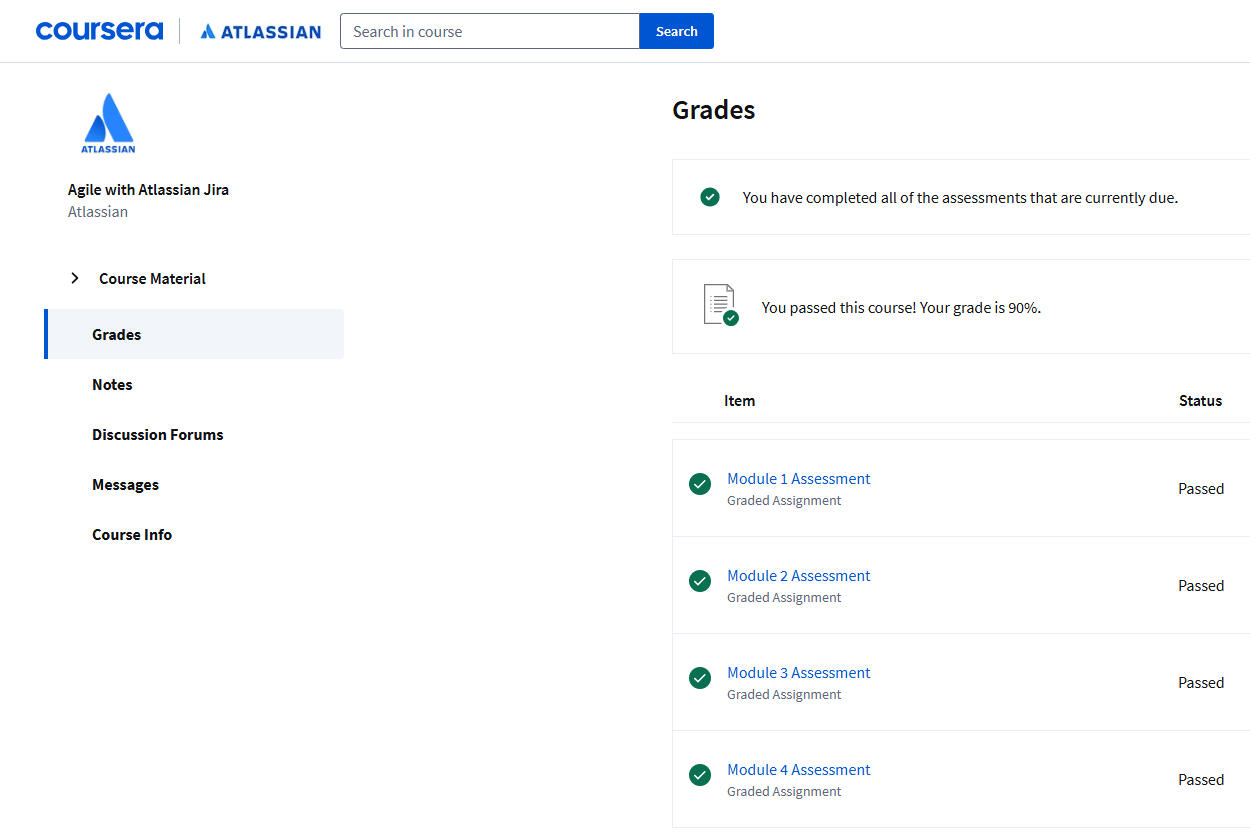Open the Module 1 Assessment link
Viewport: 1250px width, 832px height.
pos(798,478)
